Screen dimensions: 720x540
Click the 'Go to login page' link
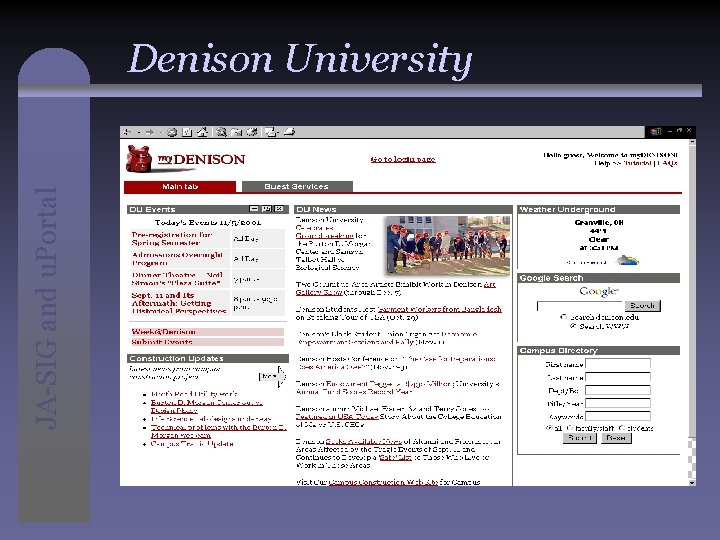click(x=403, y=159)
